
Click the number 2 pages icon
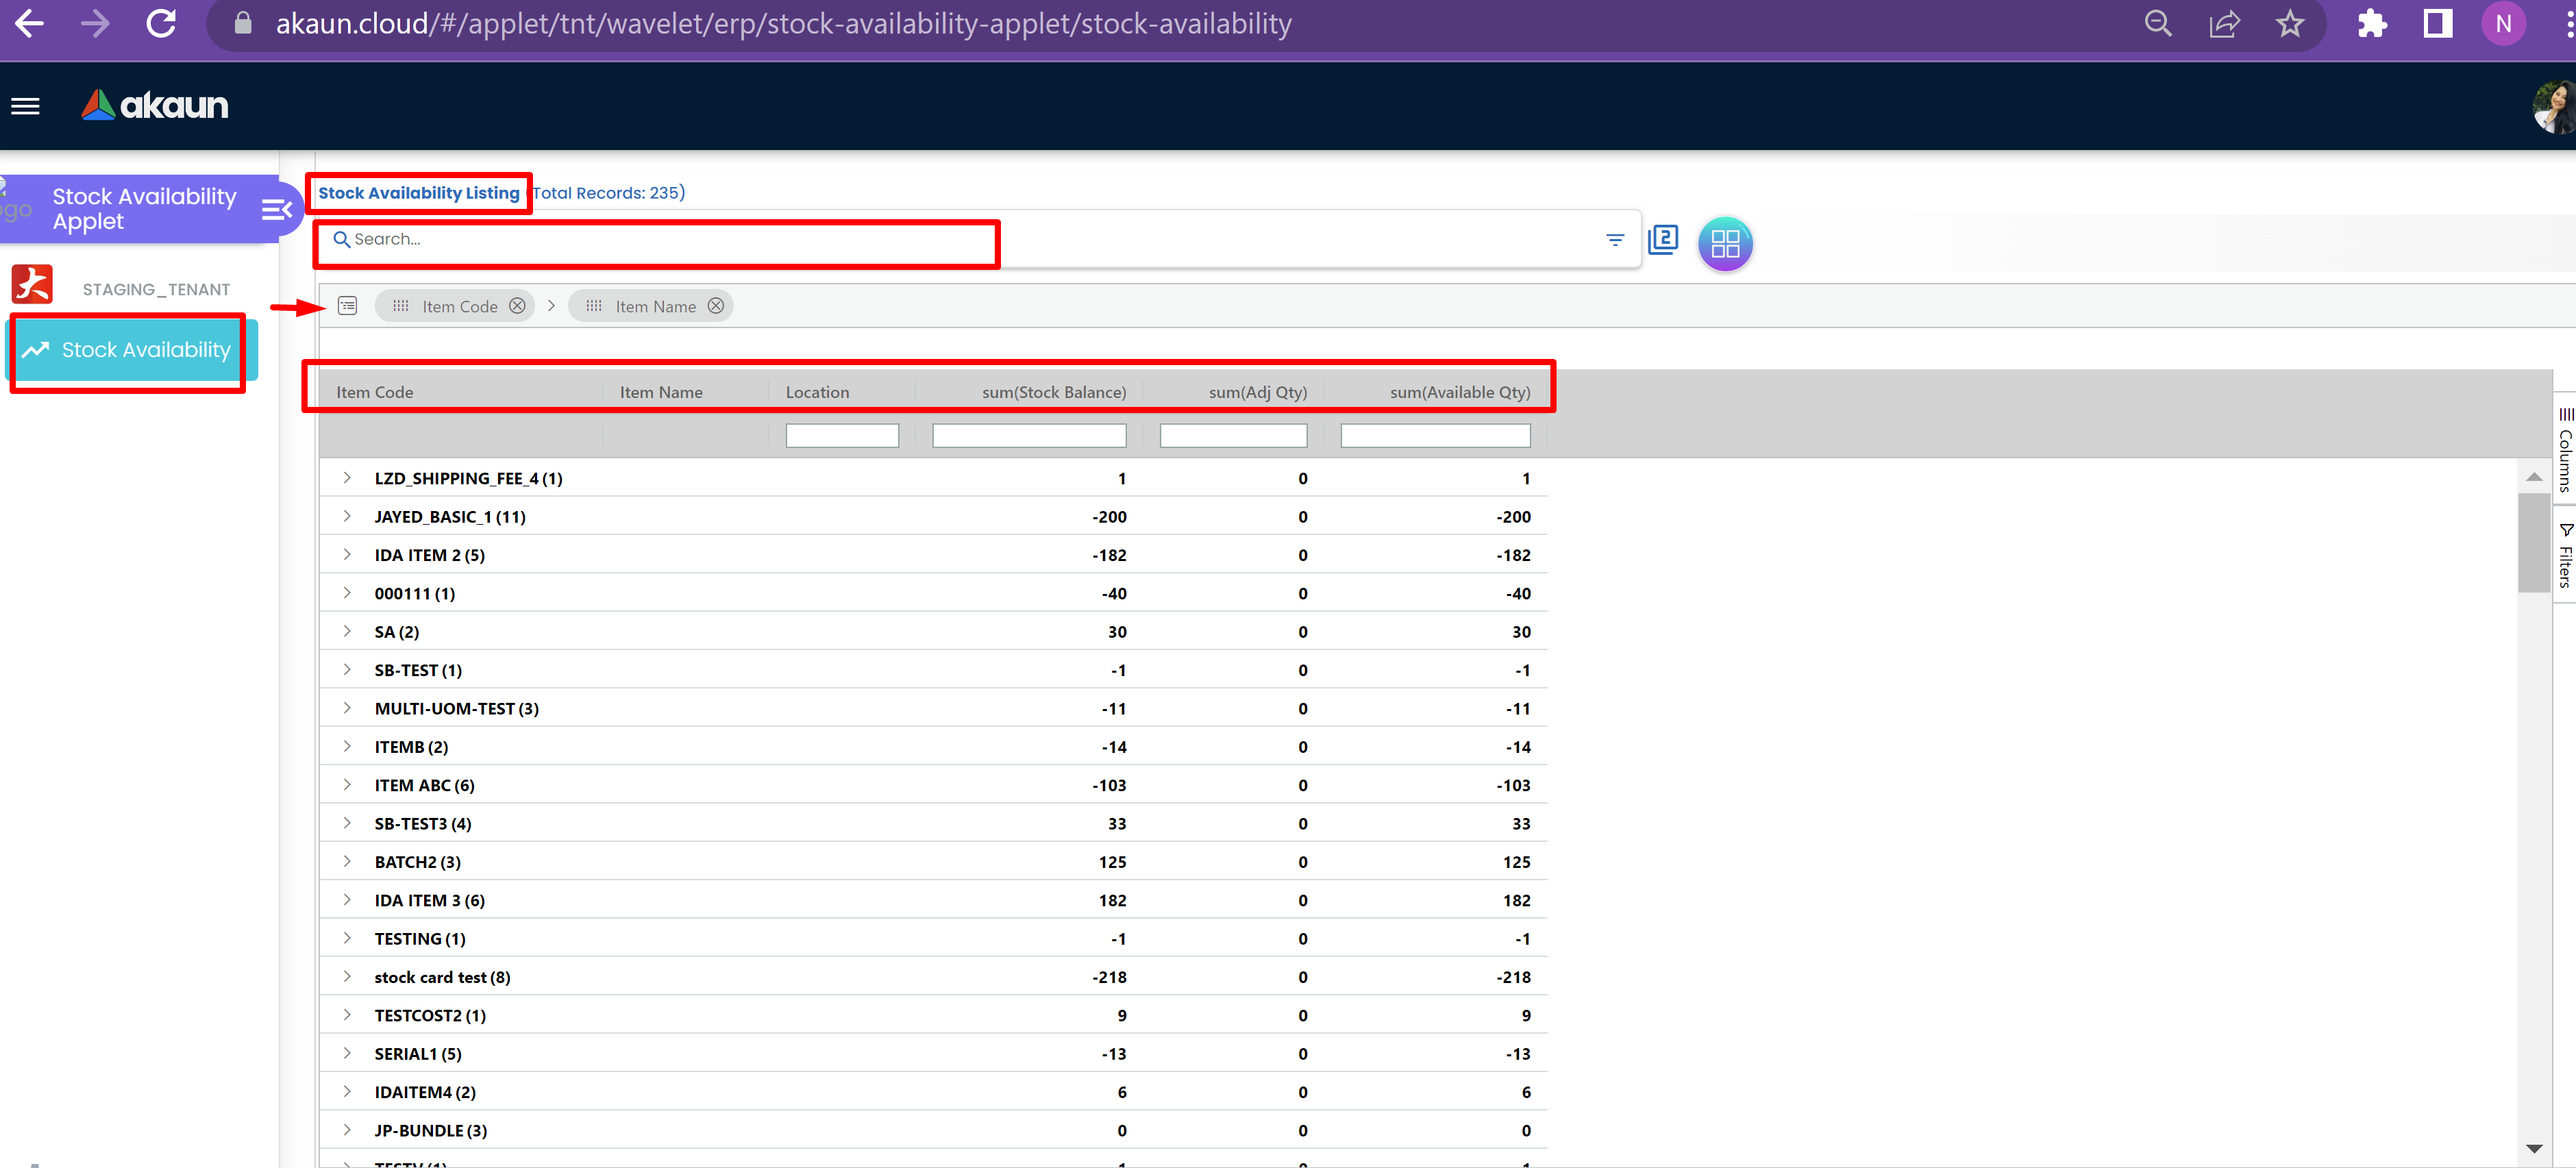(x=1662, y=240)
